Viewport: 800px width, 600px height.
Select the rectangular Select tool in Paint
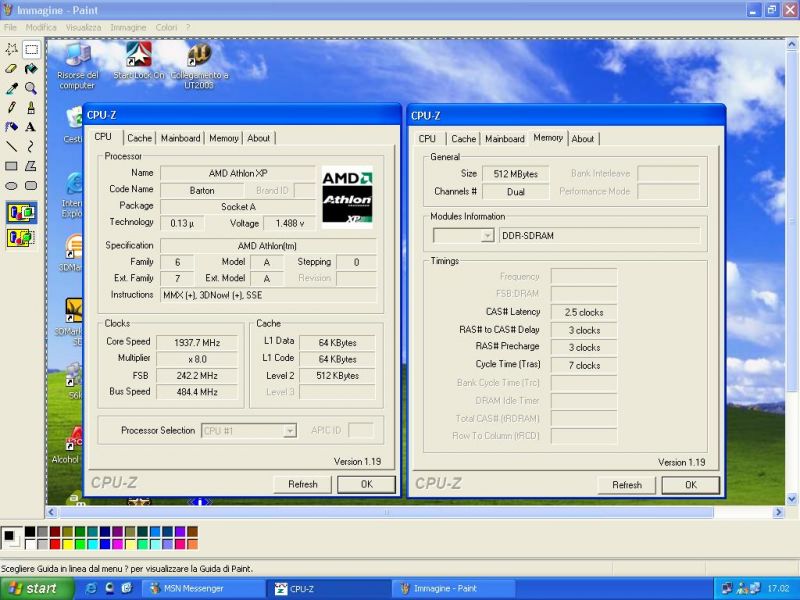point(31,49)
